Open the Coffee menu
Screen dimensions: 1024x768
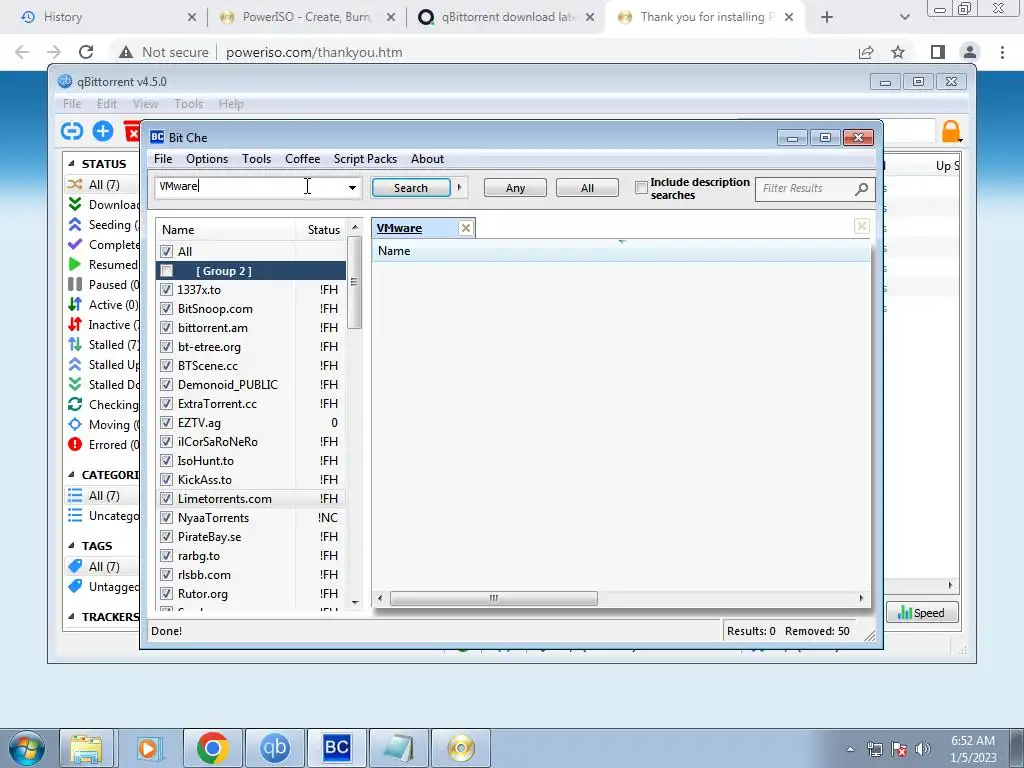302,159
